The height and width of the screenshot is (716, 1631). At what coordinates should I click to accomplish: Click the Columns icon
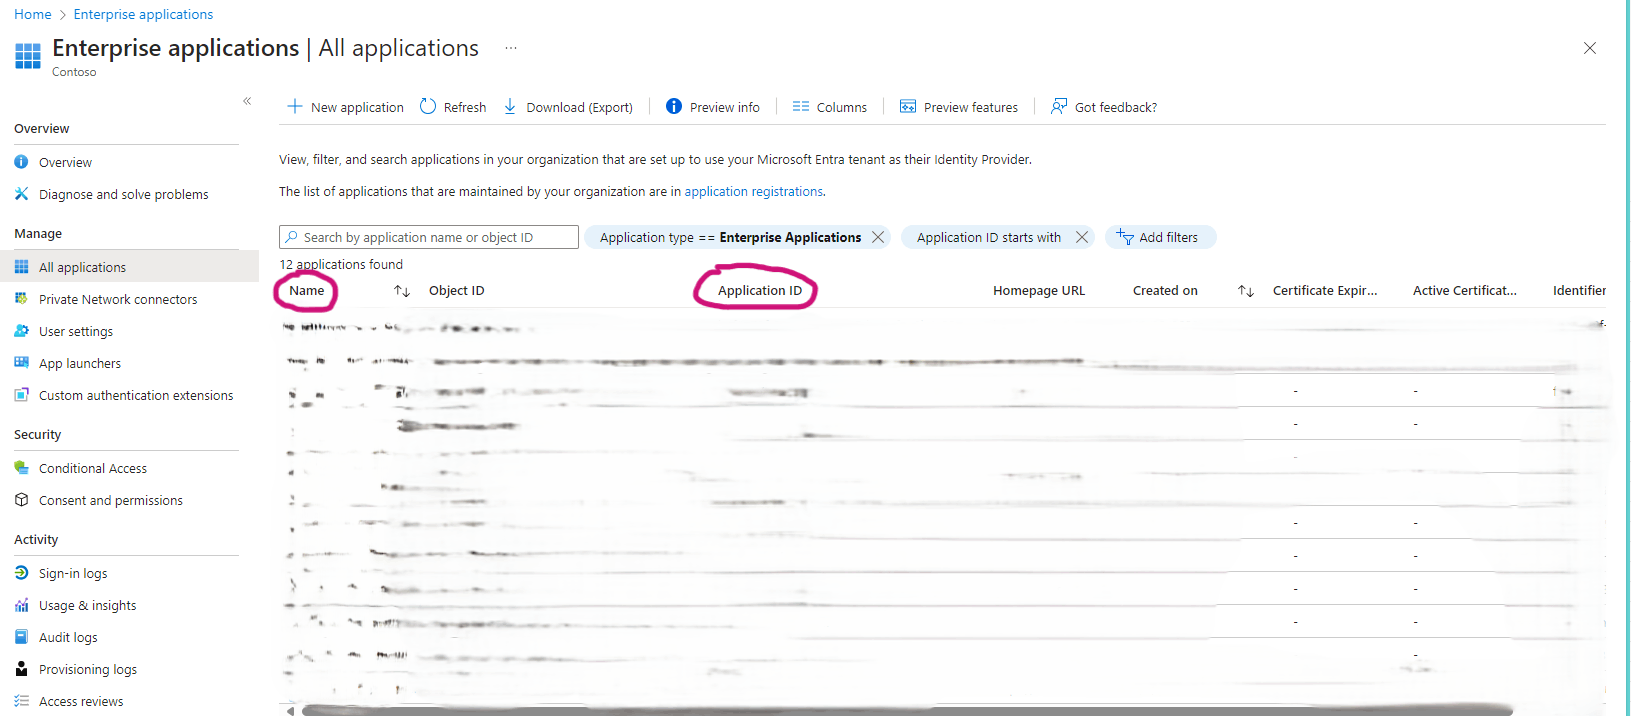[x=801, y=106]
